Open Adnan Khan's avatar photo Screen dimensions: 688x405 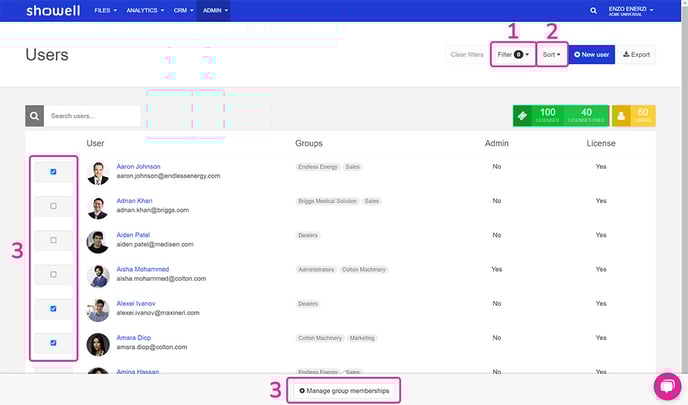coord(98,207)
